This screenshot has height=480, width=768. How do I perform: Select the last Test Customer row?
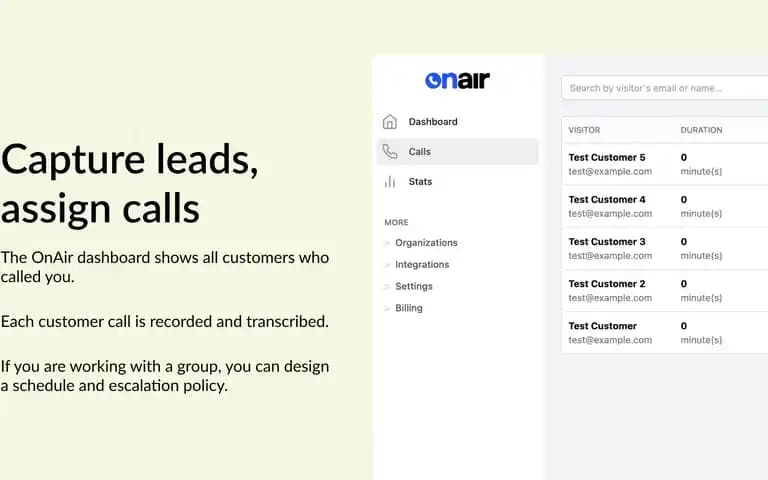(x=665, y=333)
